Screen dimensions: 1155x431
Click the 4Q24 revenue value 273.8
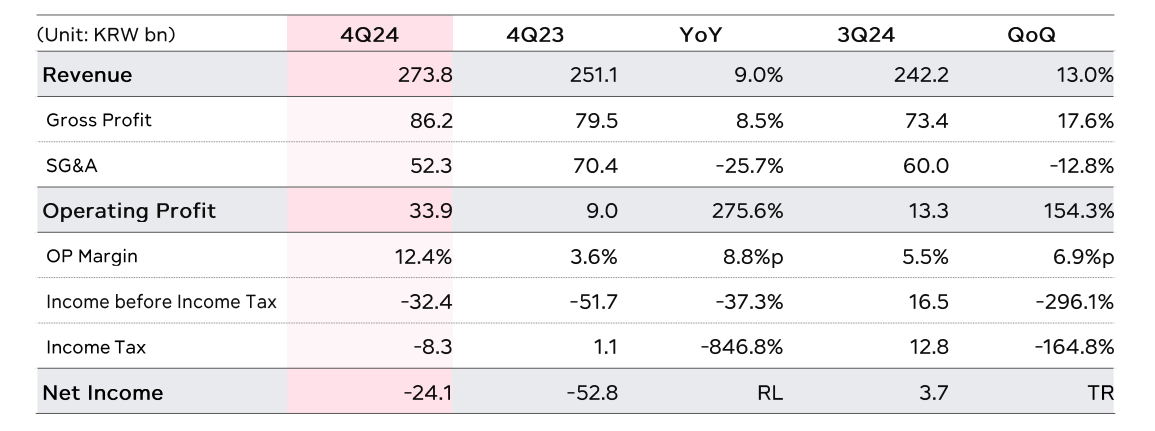427,75
